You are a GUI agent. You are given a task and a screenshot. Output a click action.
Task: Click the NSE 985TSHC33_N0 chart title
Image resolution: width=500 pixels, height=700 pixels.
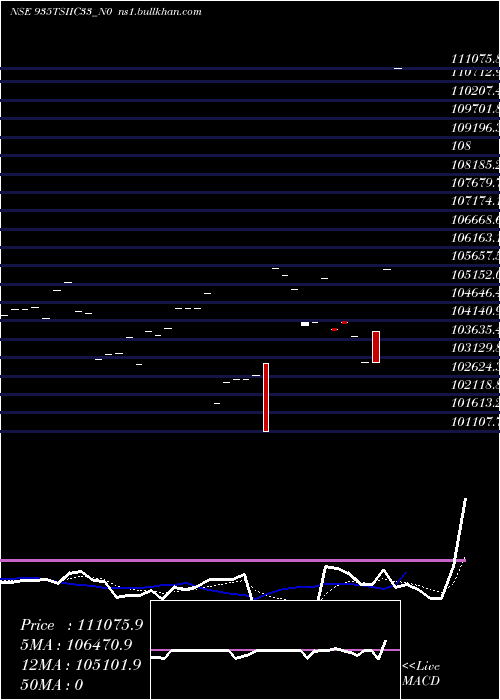click(62, 12)
